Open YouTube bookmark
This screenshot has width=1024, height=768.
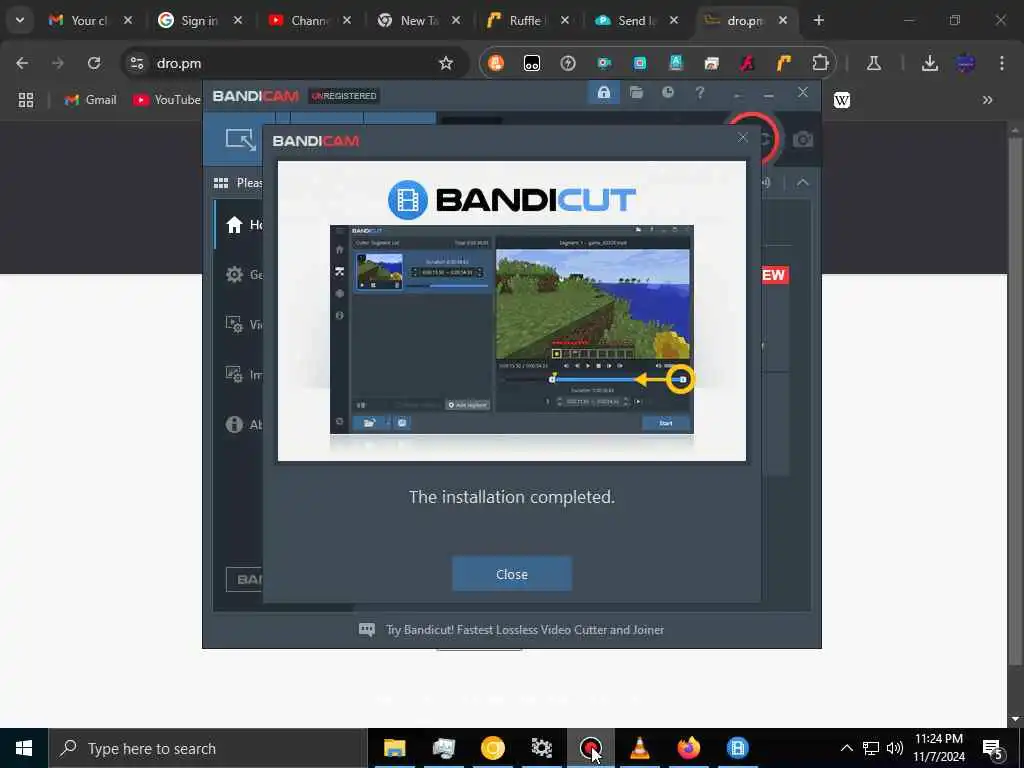pos(167,100)
